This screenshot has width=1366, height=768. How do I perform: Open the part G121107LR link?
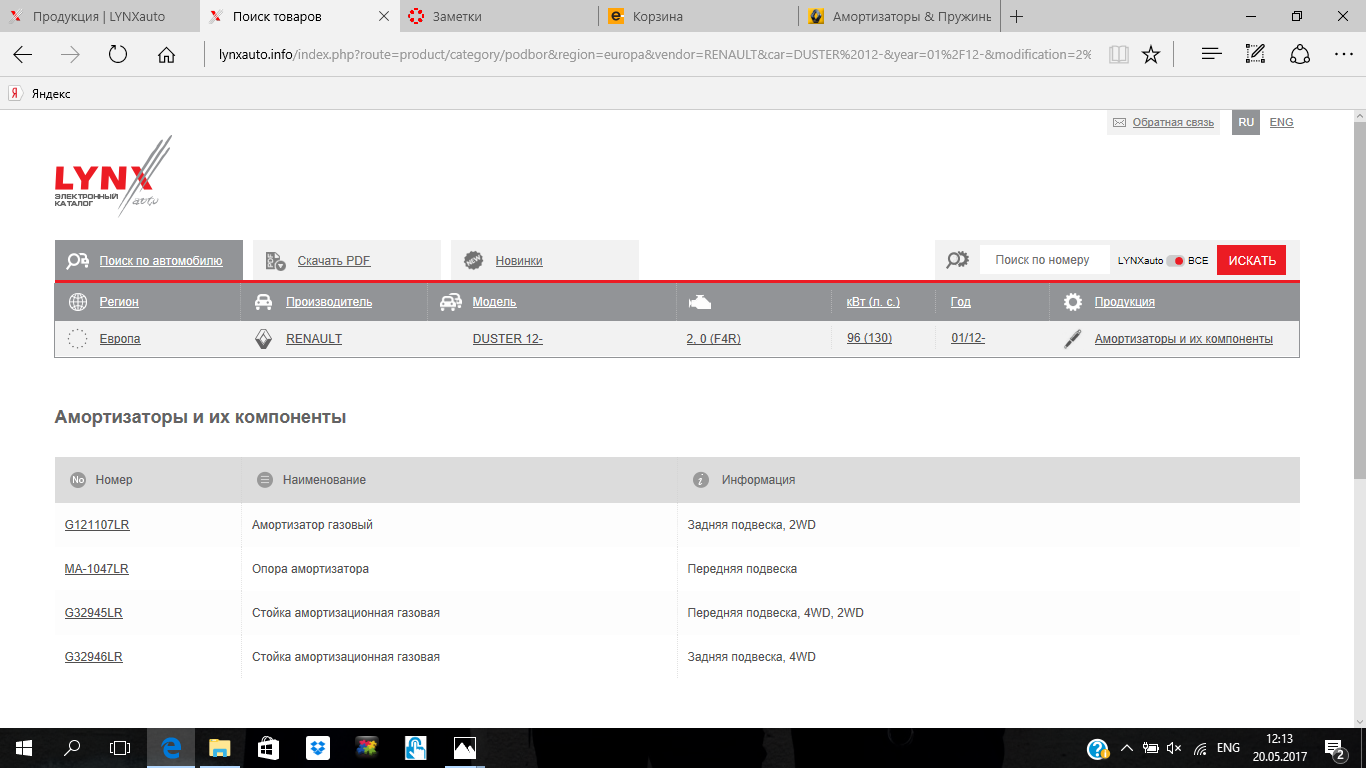click(97, 525)
